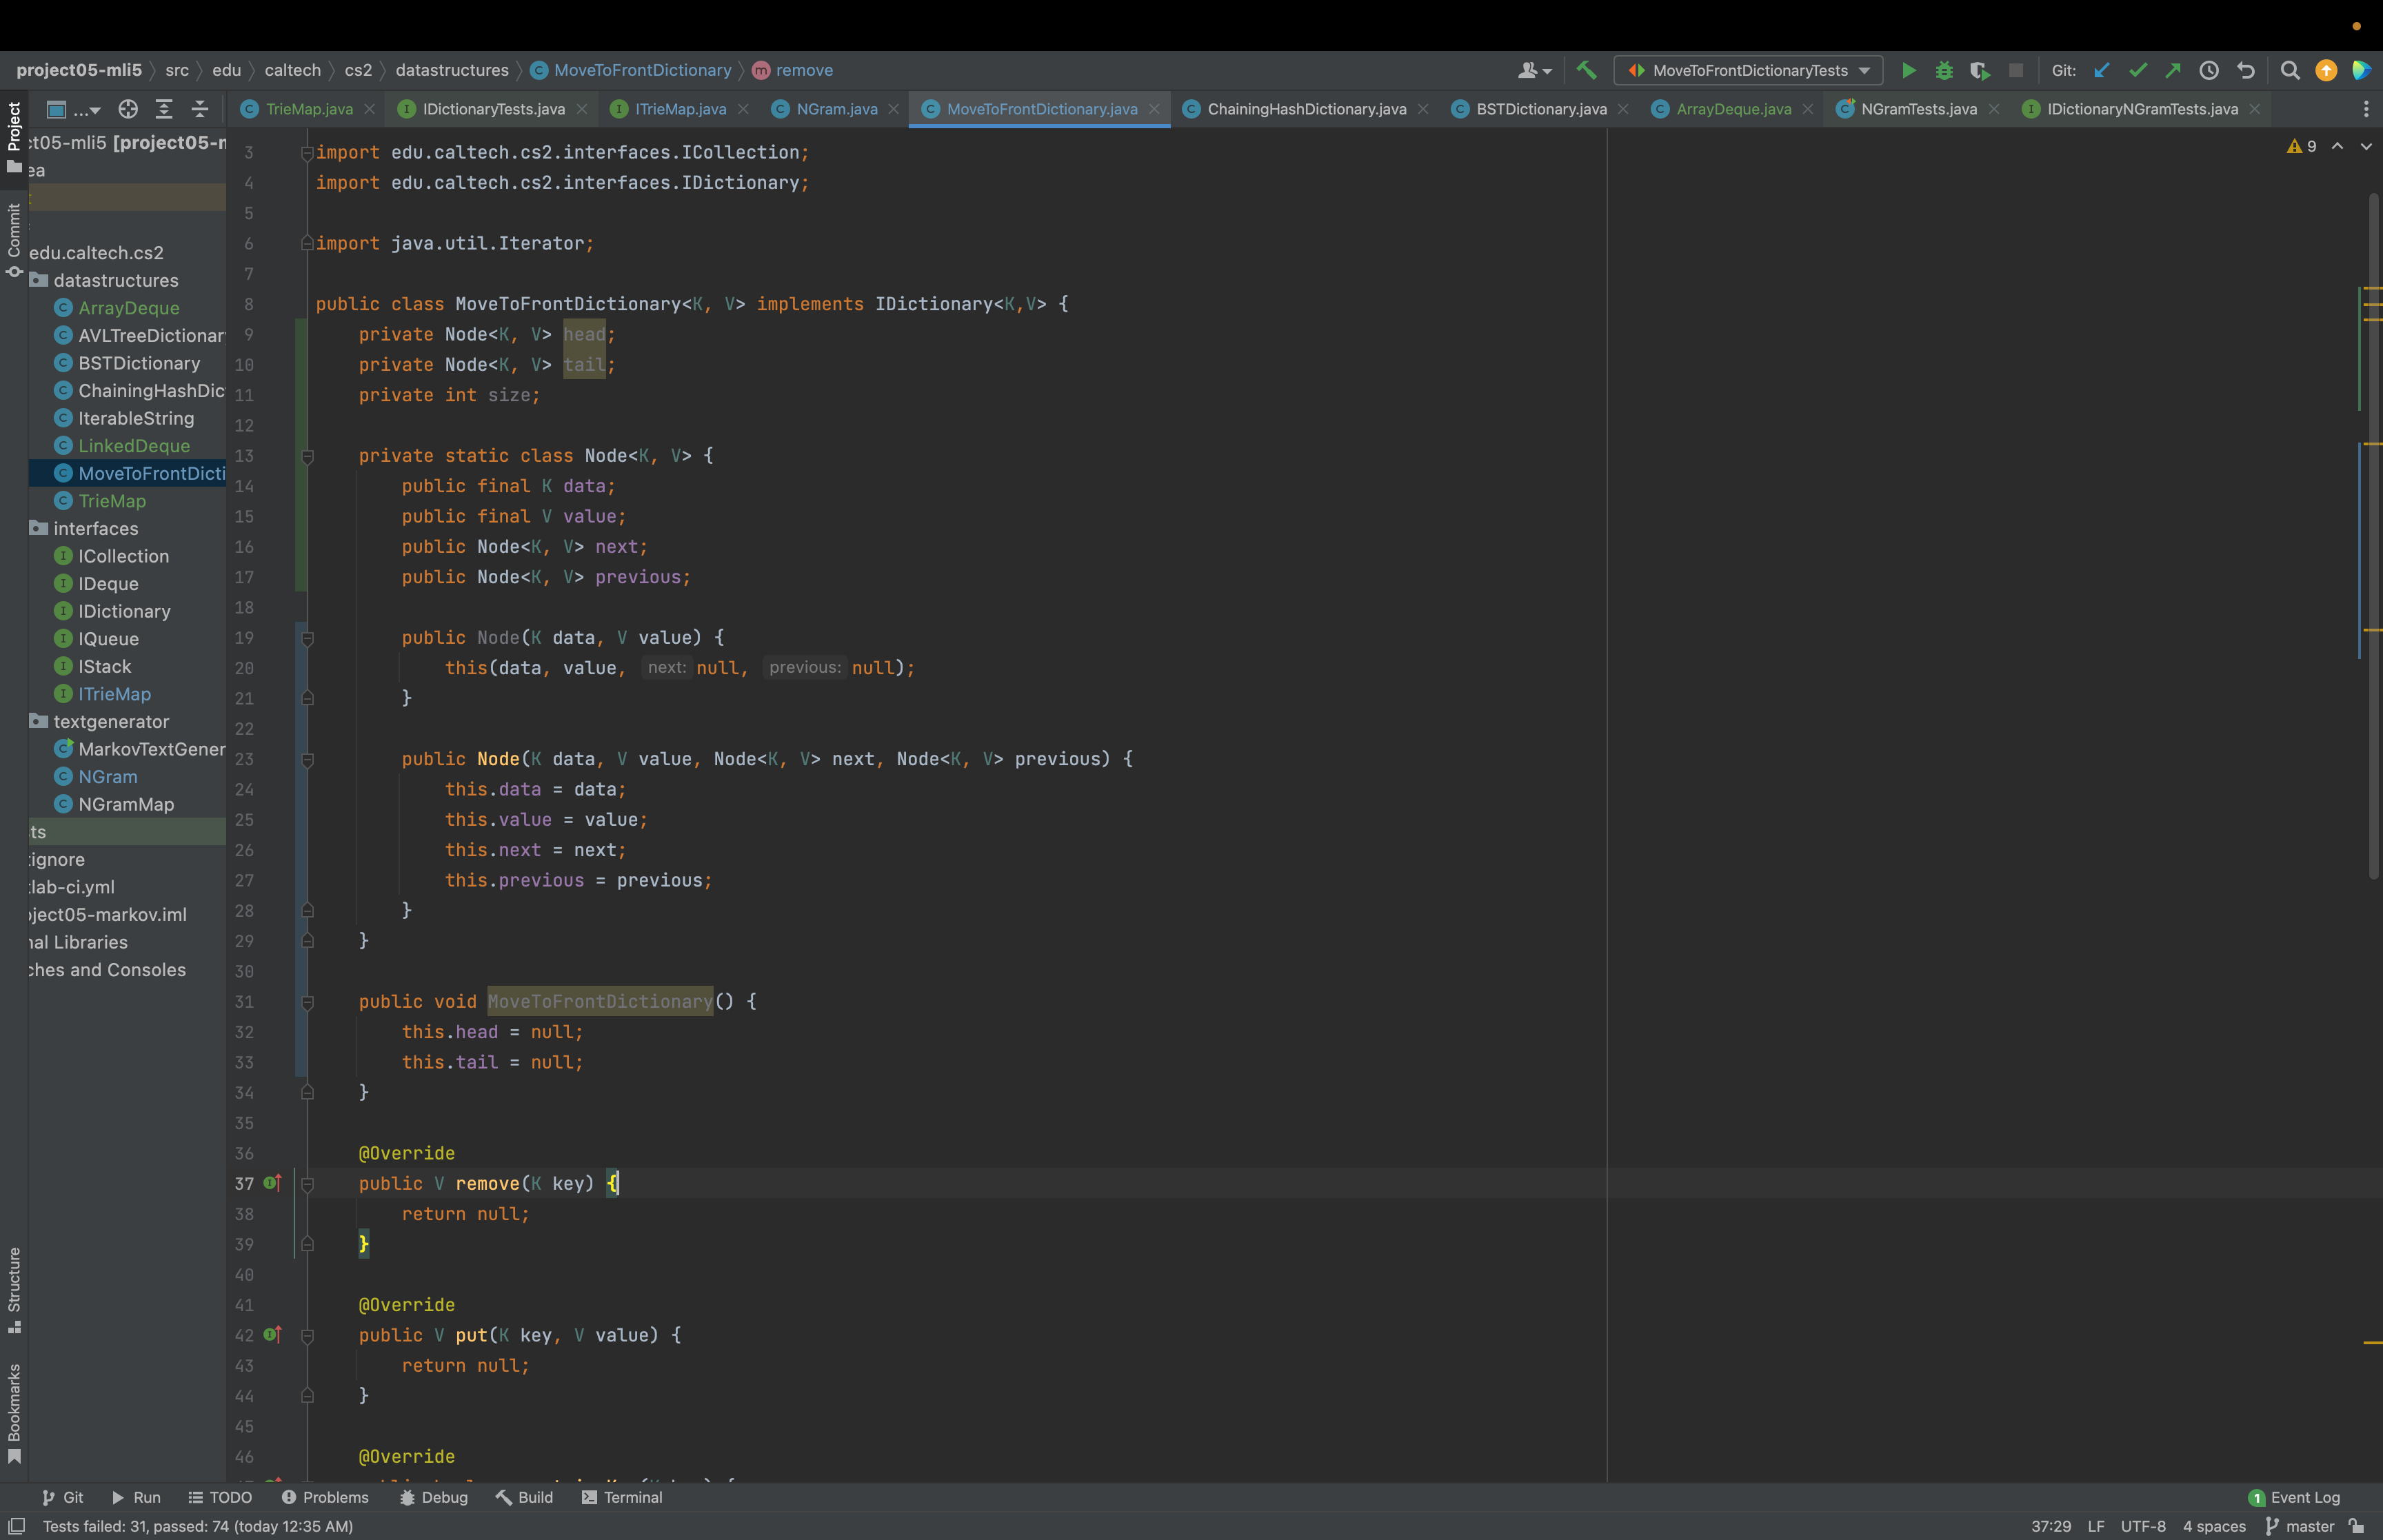This screenshot has height=1540, width=2383.
Task: Build project using the hammer icon
Action: click(x=1586, y=70)
